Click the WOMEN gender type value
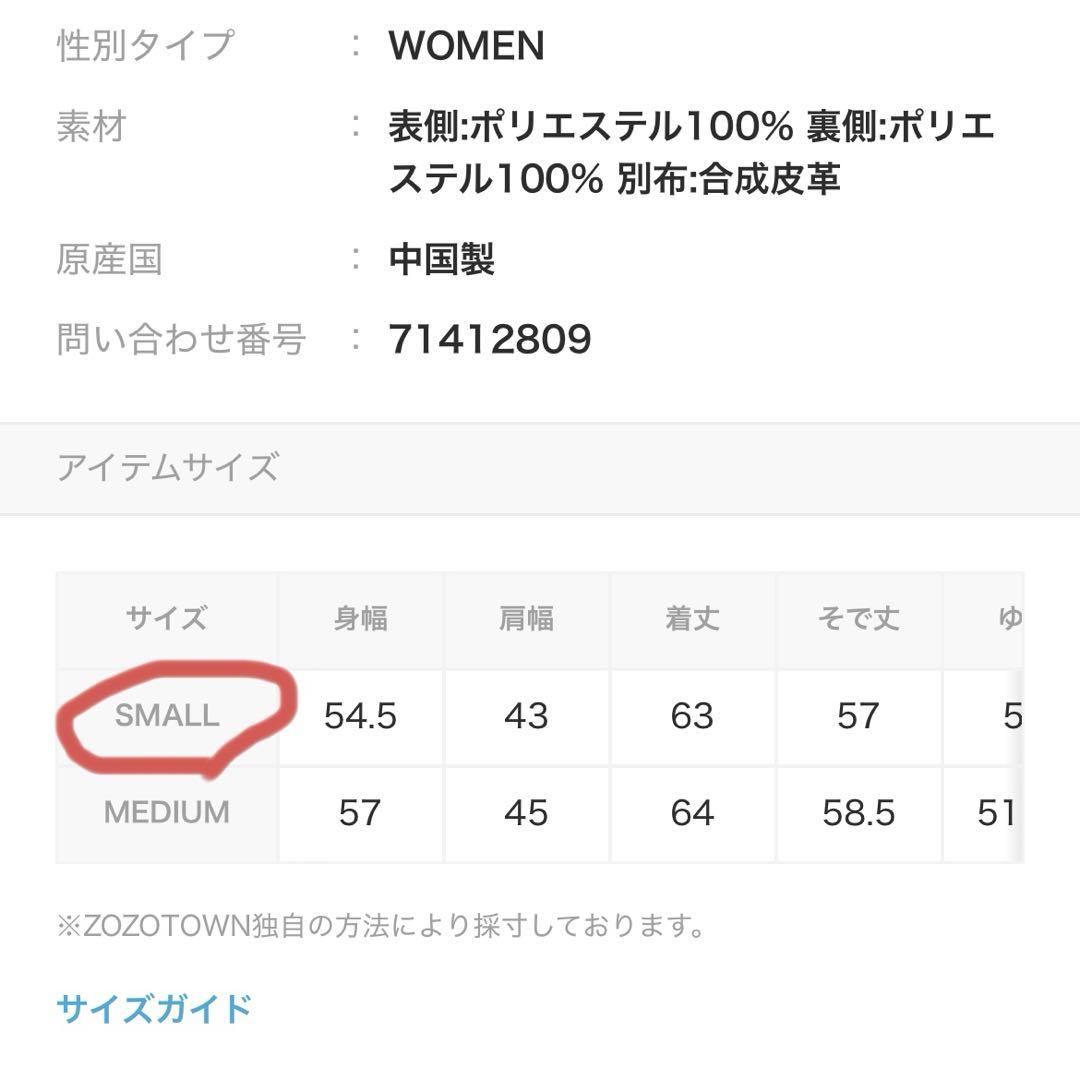 467,46
